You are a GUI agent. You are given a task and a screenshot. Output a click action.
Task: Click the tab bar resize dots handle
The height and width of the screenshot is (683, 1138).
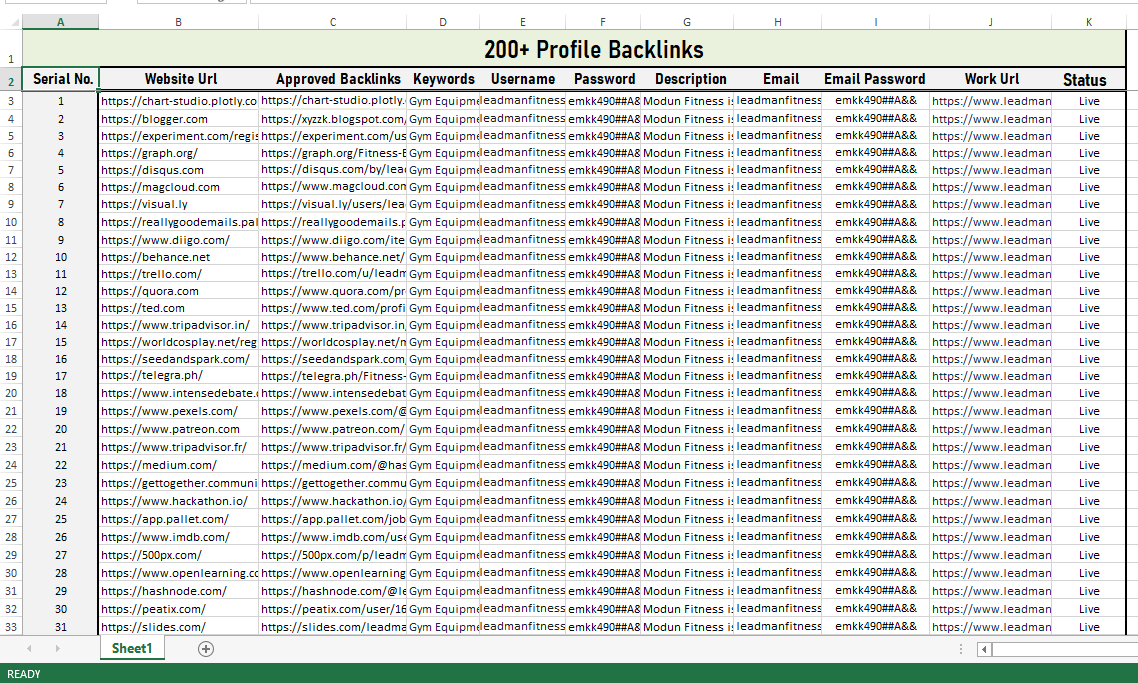(961, 649)
